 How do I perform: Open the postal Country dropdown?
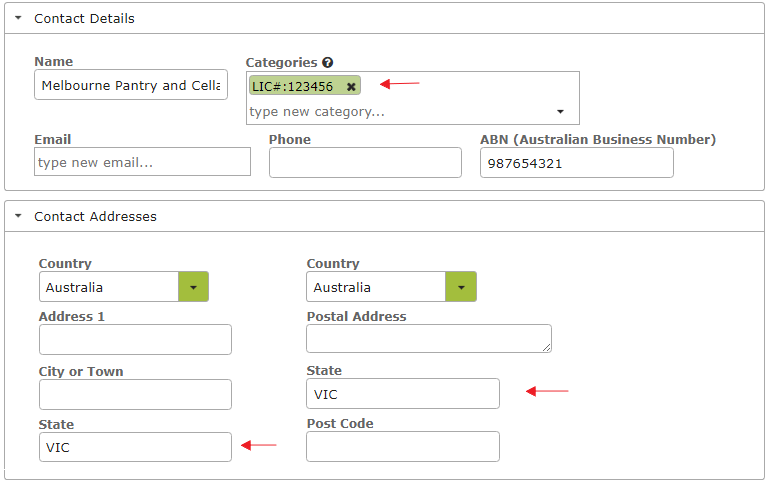[x=461, y=287]
